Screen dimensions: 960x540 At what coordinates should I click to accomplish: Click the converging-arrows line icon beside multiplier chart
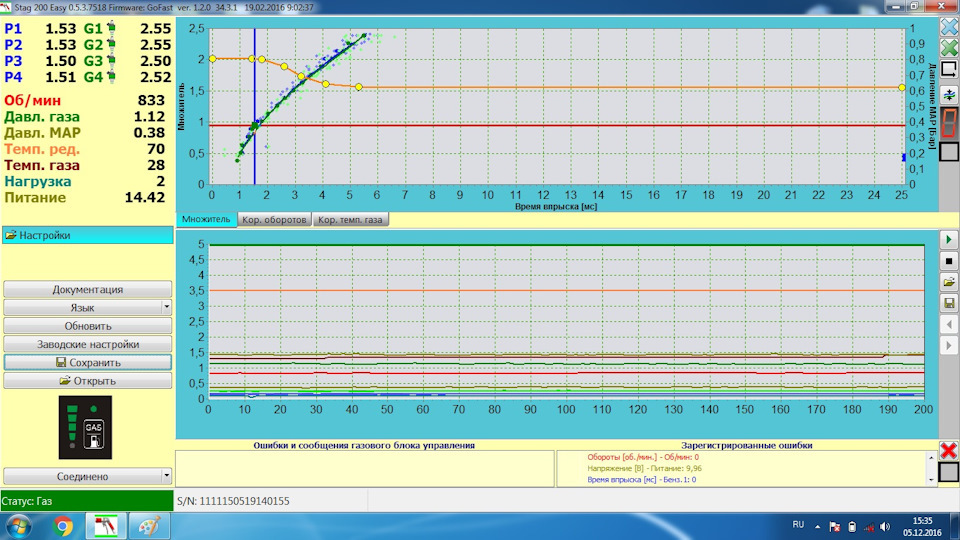949,95
